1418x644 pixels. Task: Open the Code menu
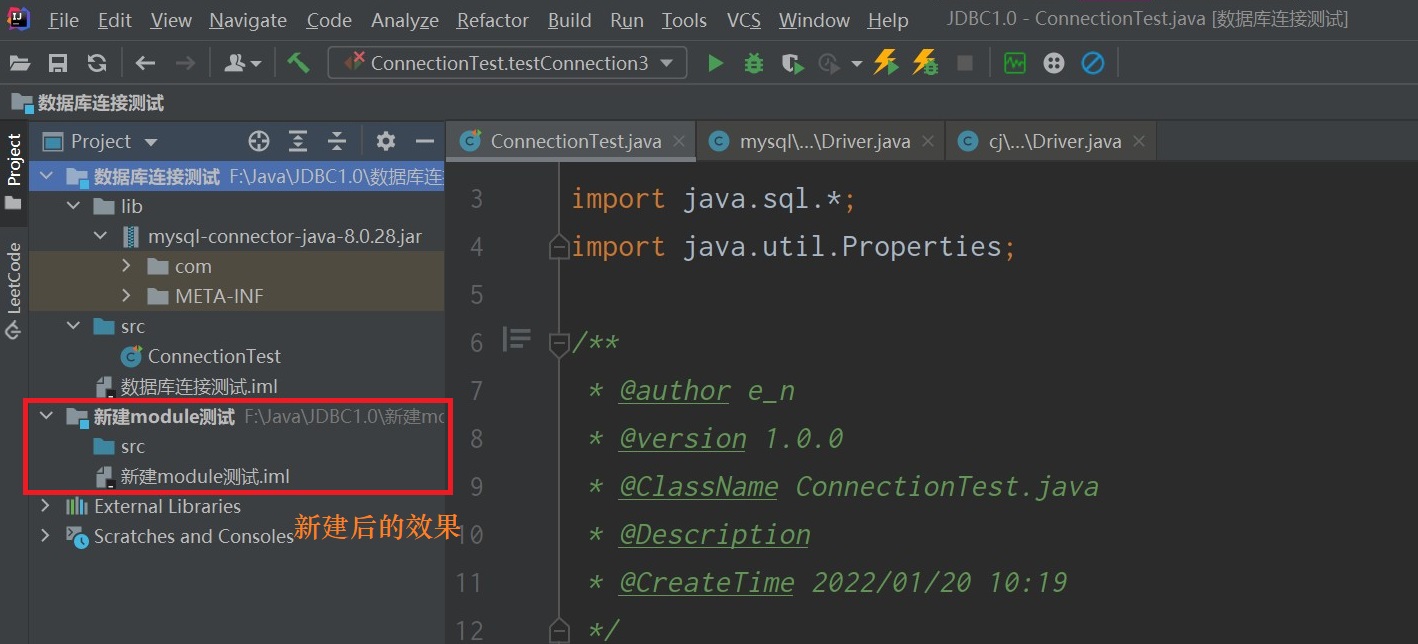pyautogui.click(x=329, y=20)
